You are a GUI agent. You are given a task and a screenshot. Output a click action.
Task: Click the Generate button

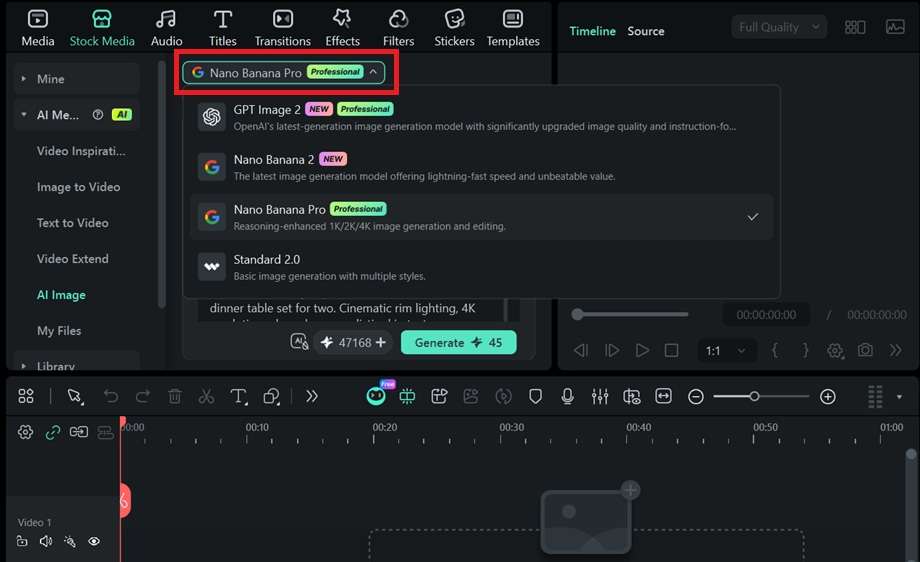458,343
